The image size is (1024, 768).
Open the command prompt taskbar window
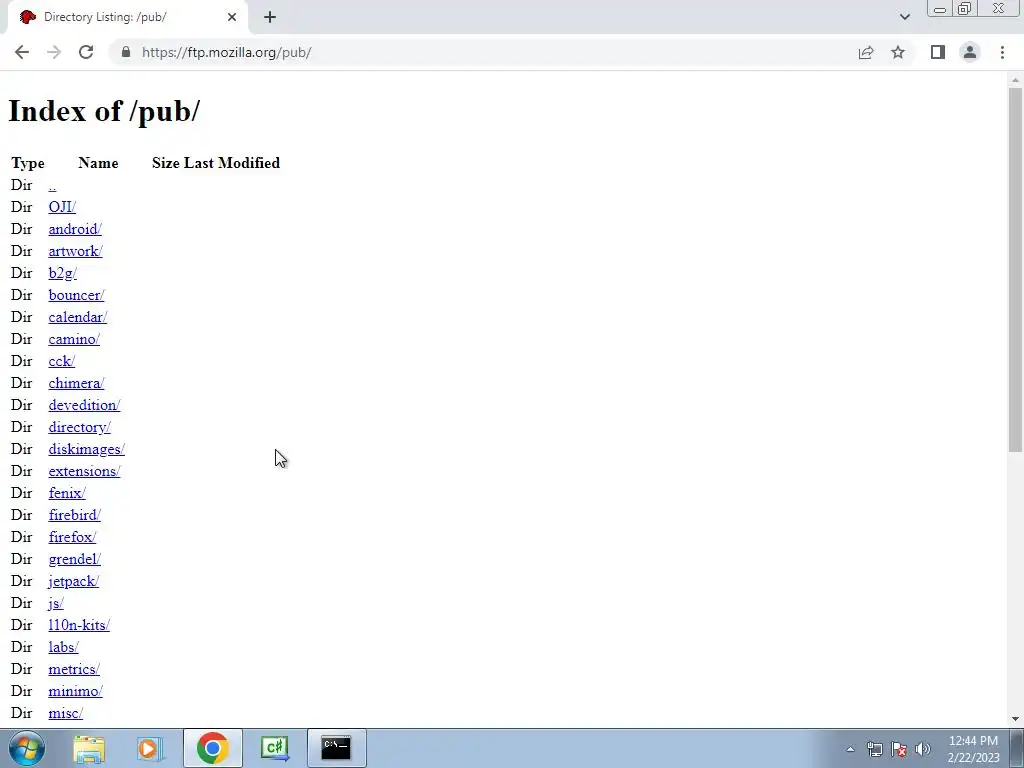click(336, 748)
